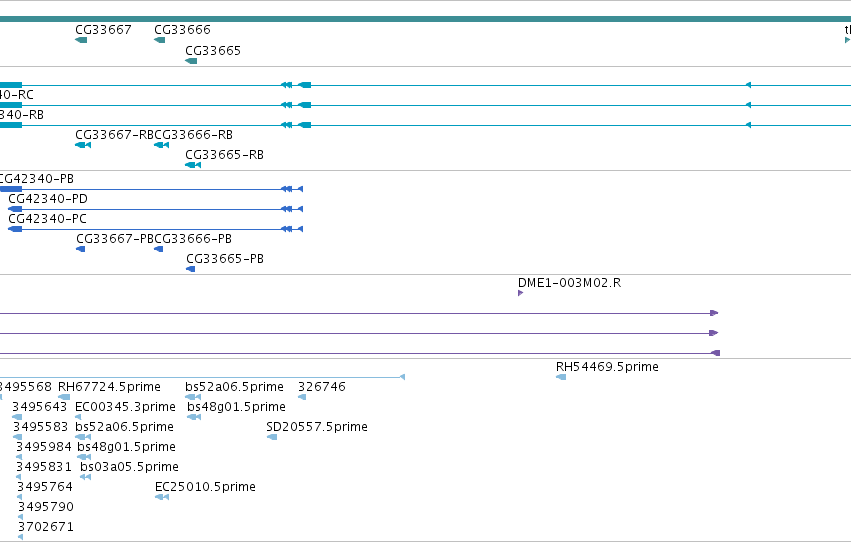This screenshot has width=851, height=542.
Task: Select the CG33667-RB label
Action: point(115,135)
